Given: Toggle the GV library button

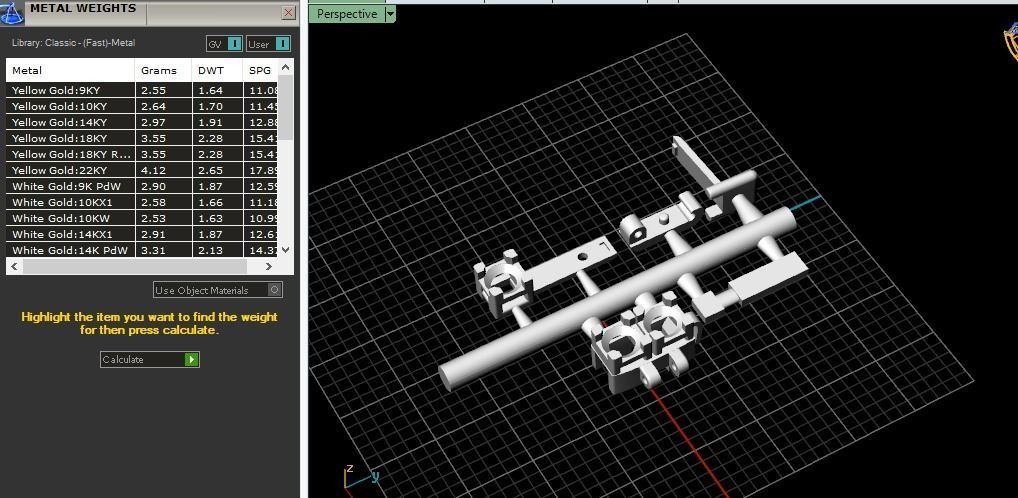Looking at the screenshot, I should coord(225,44).
